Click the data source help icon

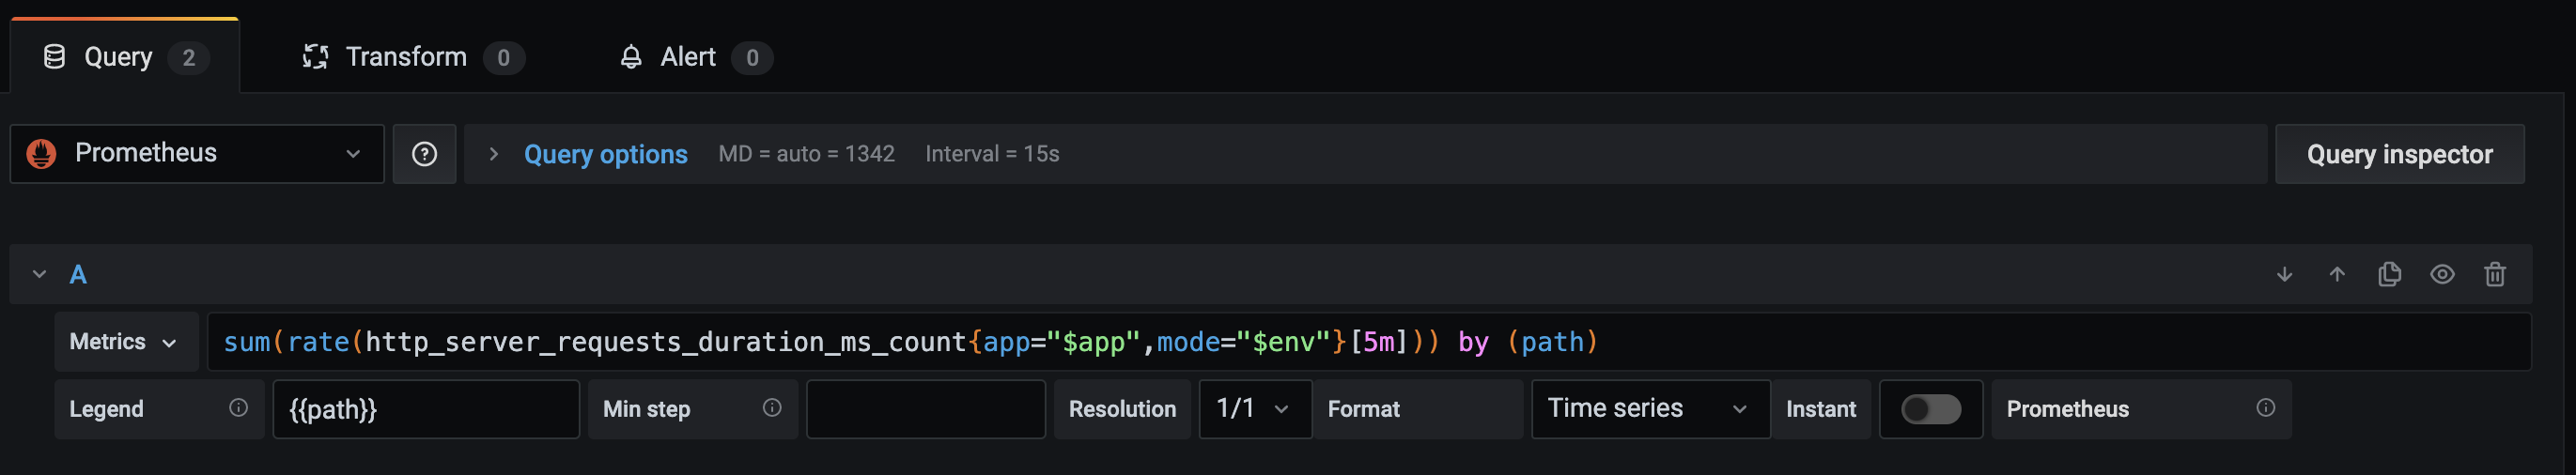click(424, 154)
